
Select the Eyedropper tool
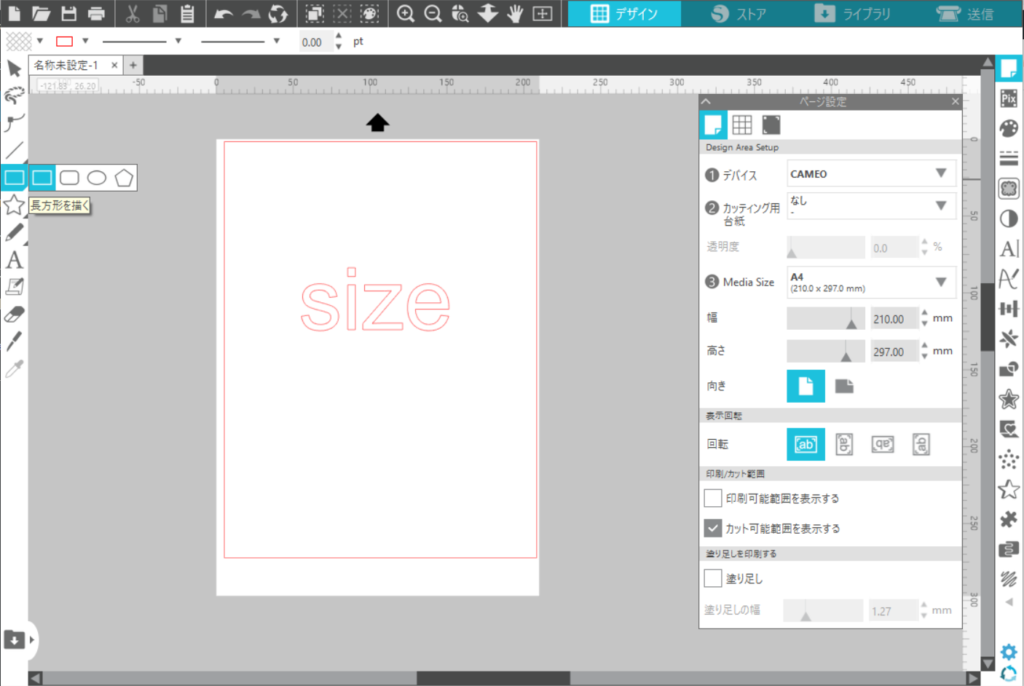click(x=14, y=369)
